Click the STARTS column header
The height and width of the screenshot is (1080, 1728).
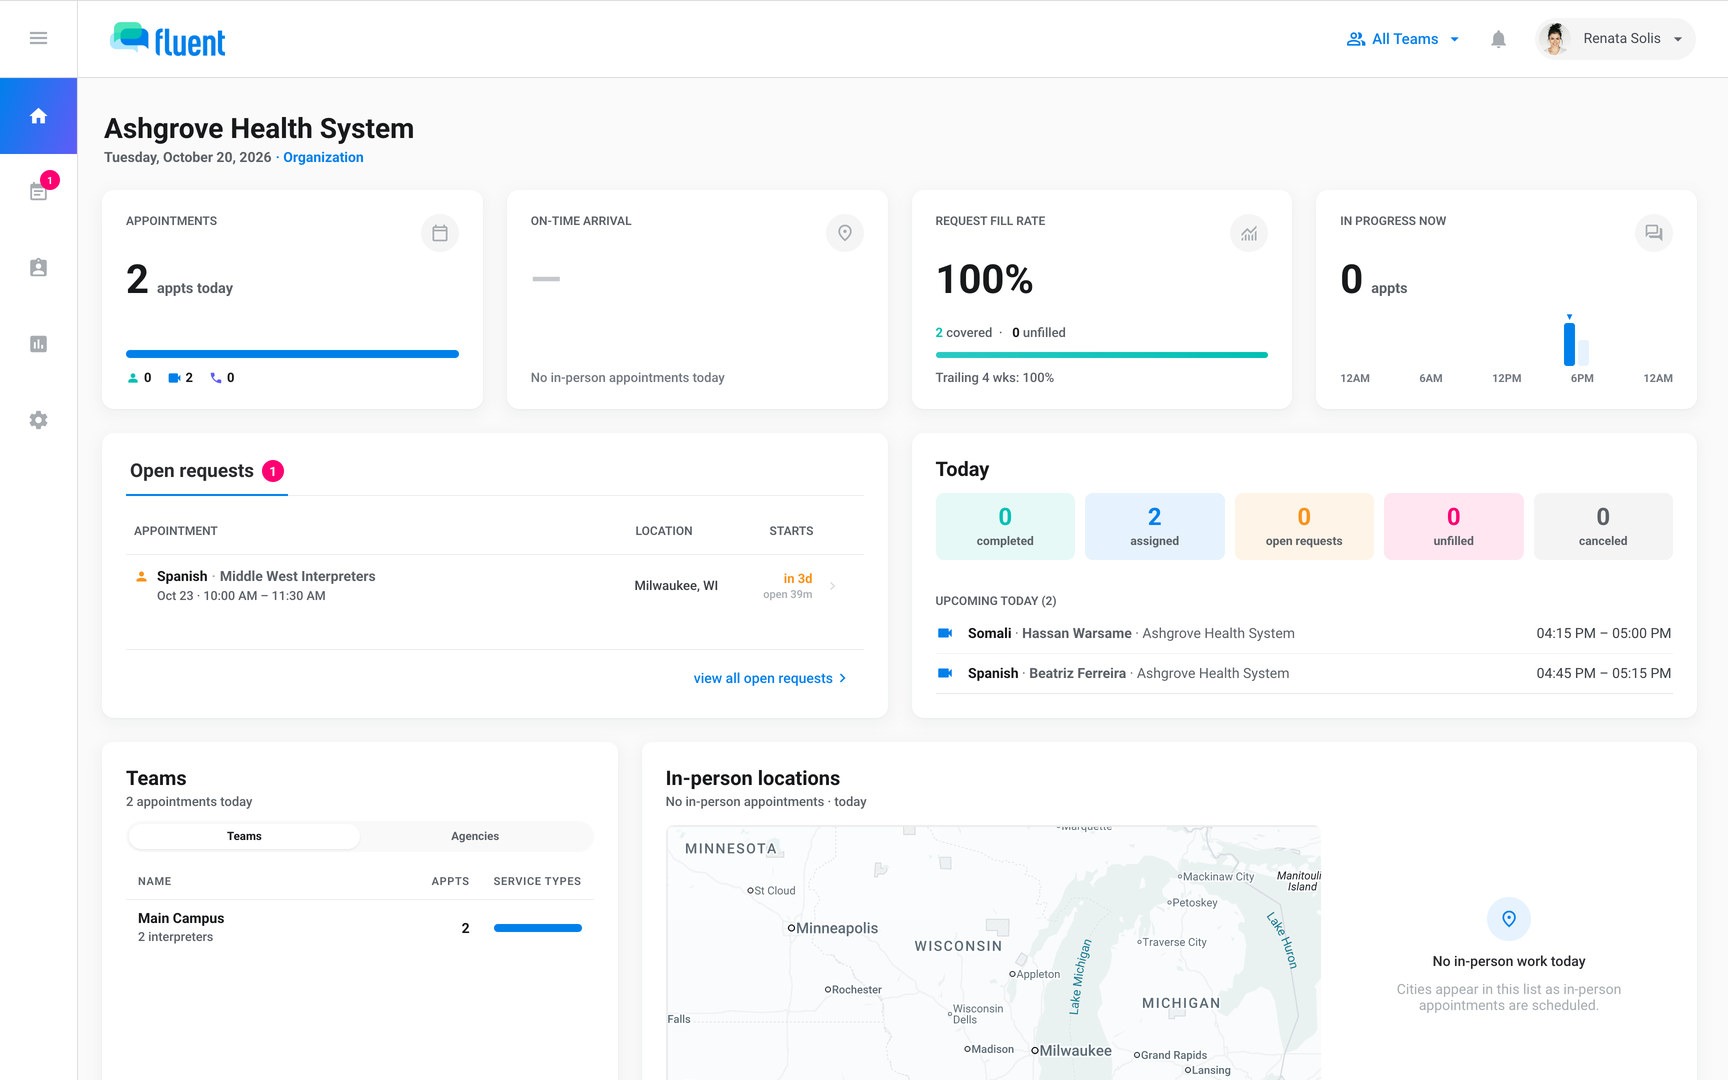click(791, 531)
